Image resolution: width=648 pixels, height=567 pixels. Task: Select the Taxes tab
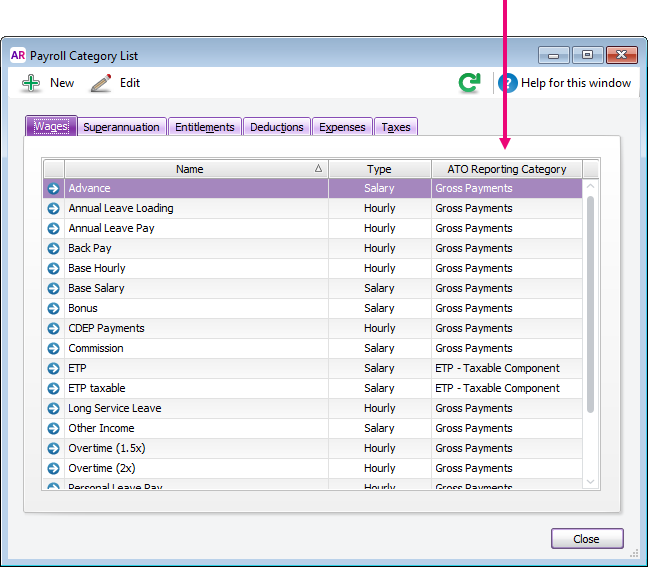point(396,127)
